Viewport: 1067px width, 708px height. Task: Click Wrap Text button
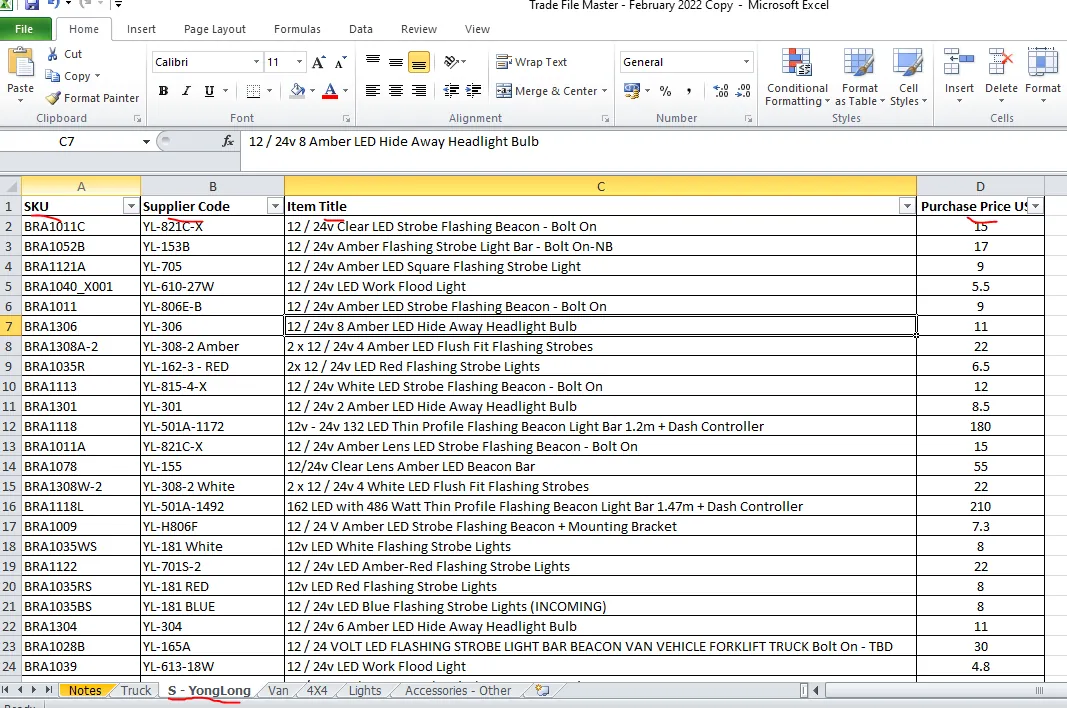click(x=531, y=62)
